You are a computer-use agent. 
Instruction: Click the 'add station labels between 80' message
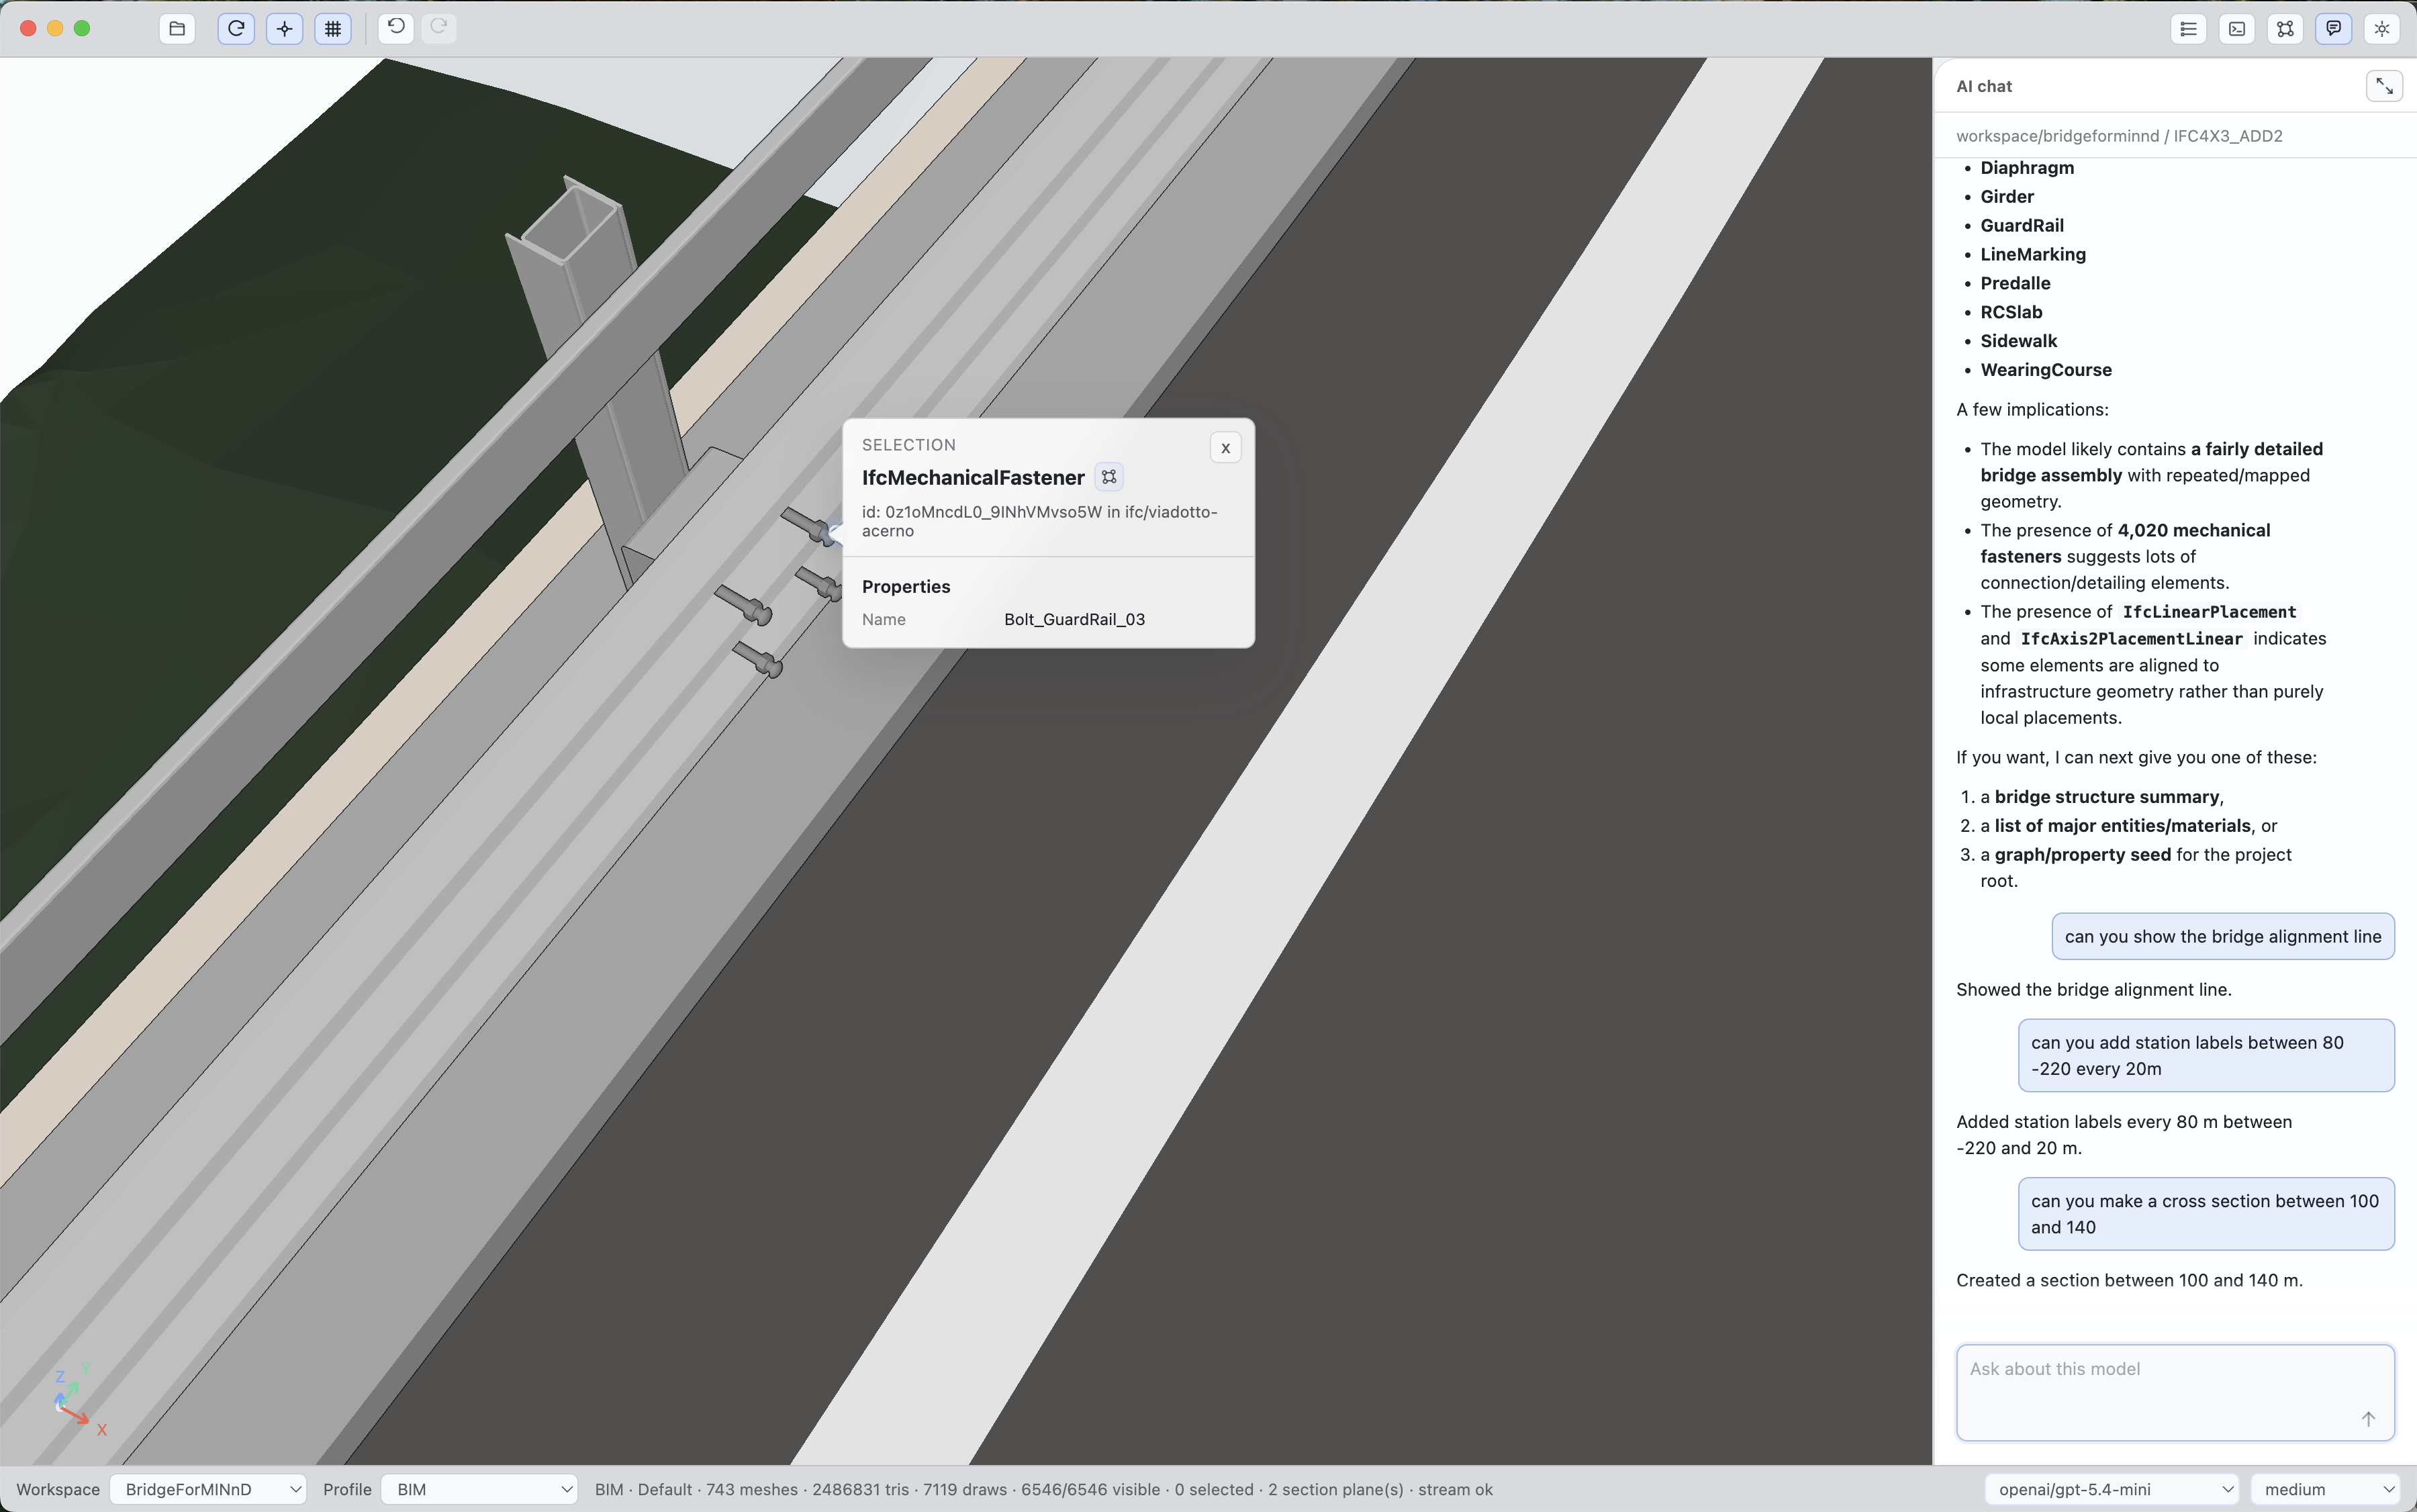pyautogui.click(x=2205, y=1055)
